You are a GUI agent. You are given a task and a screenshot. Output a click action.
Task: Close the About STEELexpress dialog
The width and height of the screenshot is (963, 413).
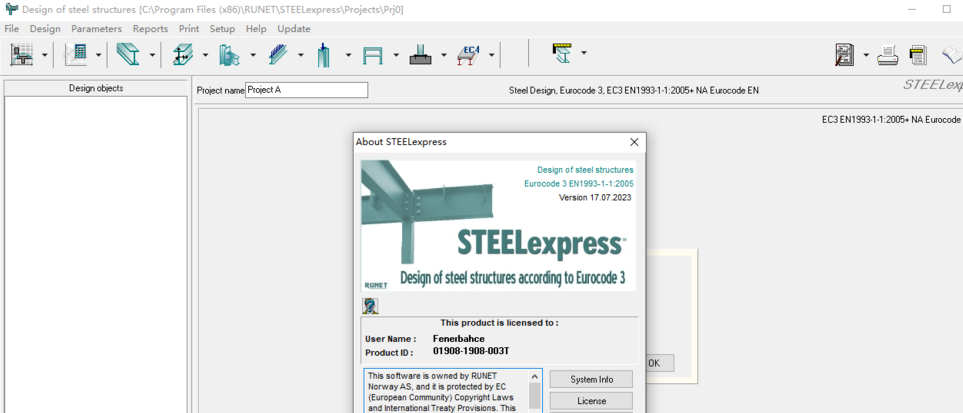(x=634, y=142)
